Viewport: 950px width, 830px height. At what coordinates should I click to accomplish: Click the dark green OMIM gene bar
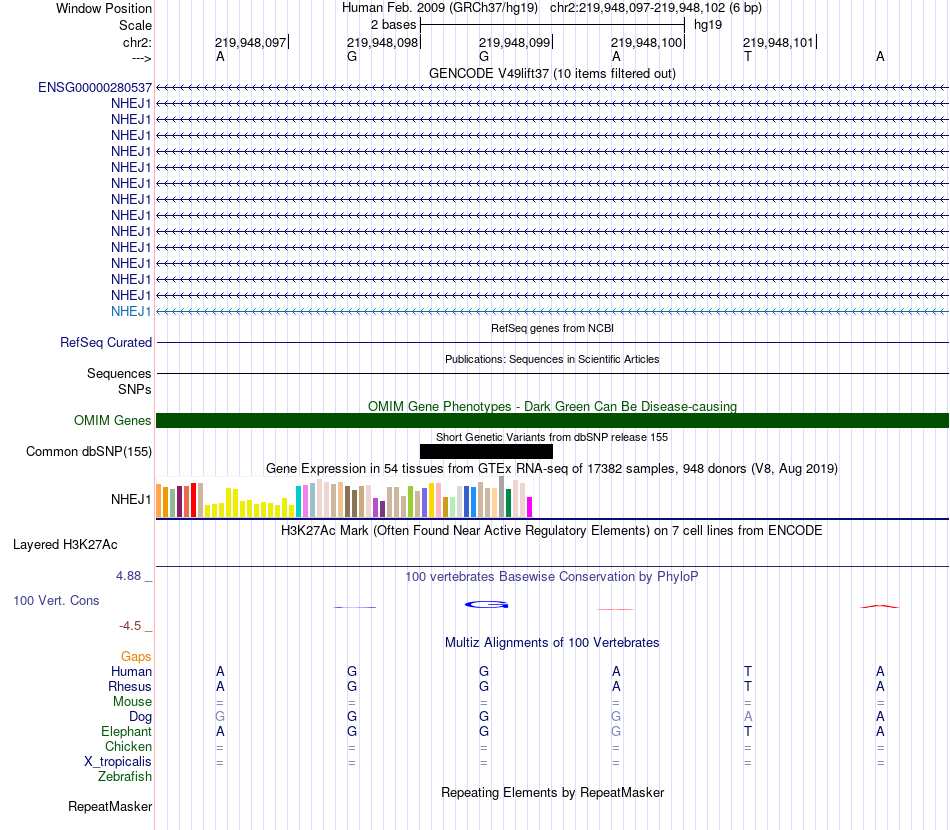tap(552, 420)
